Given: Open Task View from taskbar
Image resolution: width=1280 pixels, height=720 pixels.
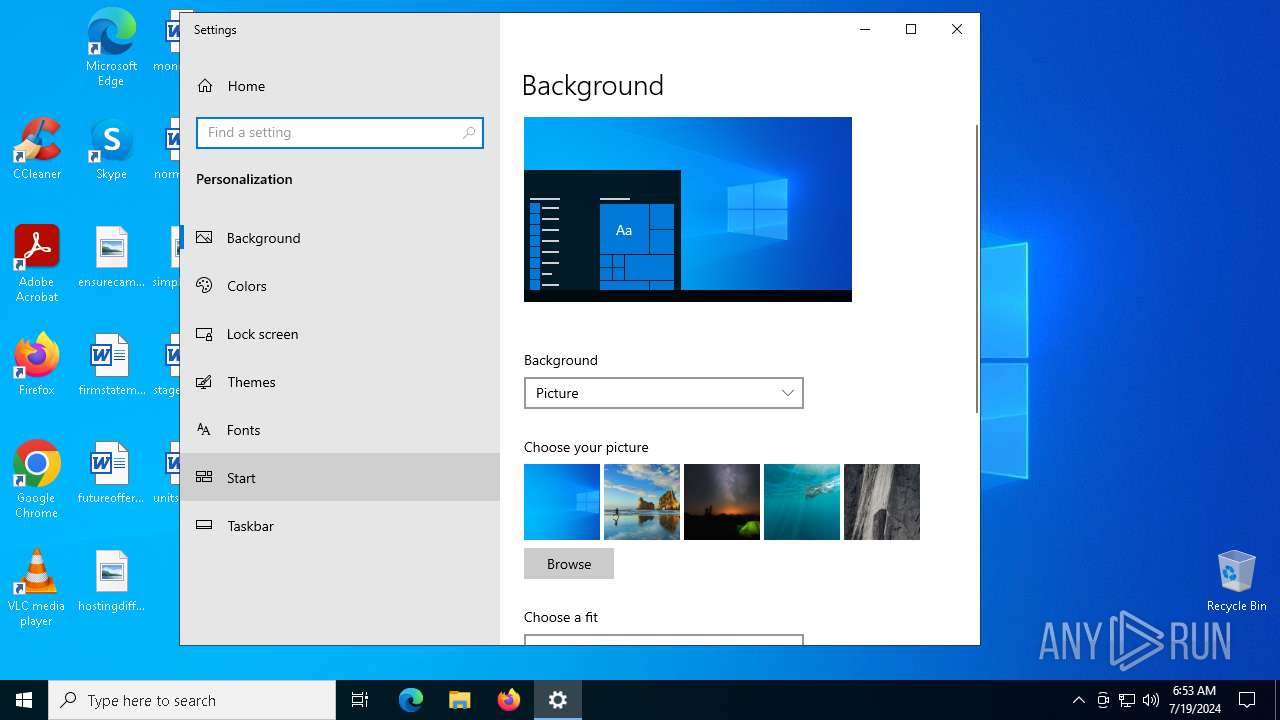Looking at the screenshot, I should point(360,700).
